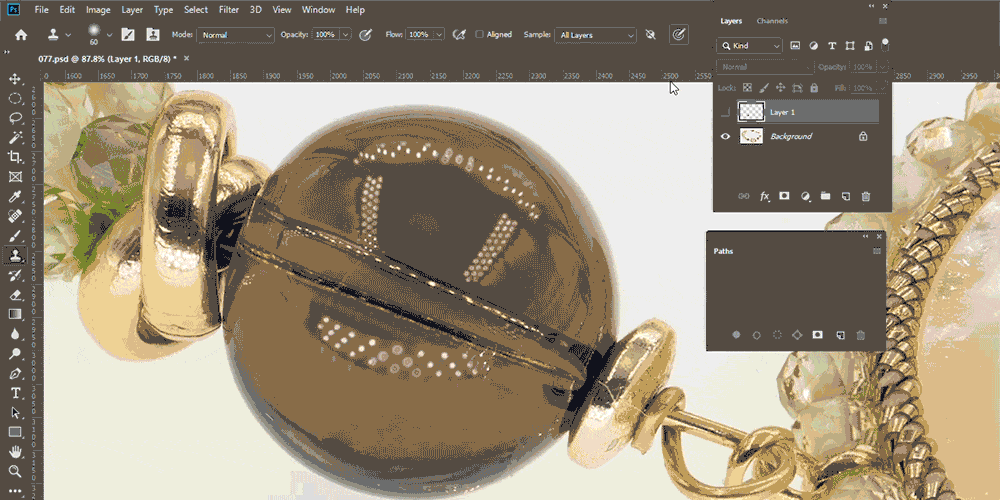Select the History Brush tool
The width and height of the screenshot is (1000, 500).
(15, 276)
